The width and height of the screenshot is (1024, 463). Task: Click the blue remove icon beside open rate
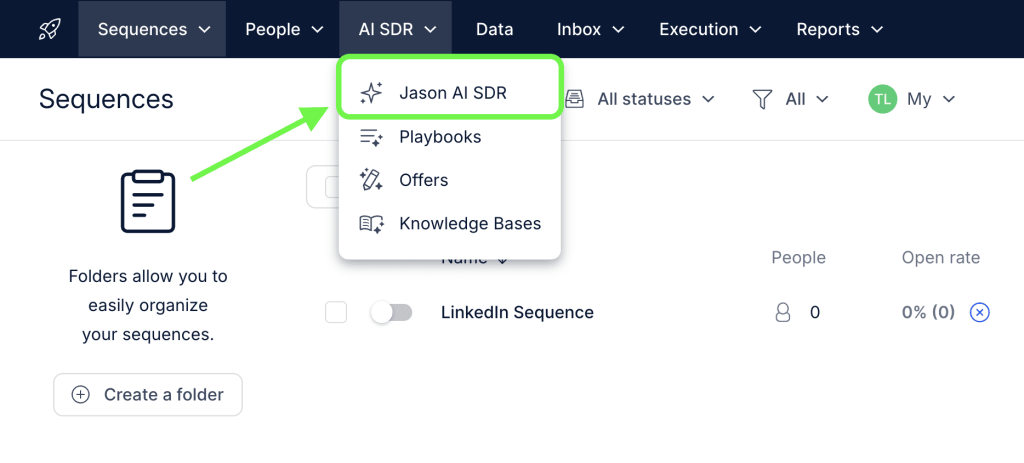980,313
